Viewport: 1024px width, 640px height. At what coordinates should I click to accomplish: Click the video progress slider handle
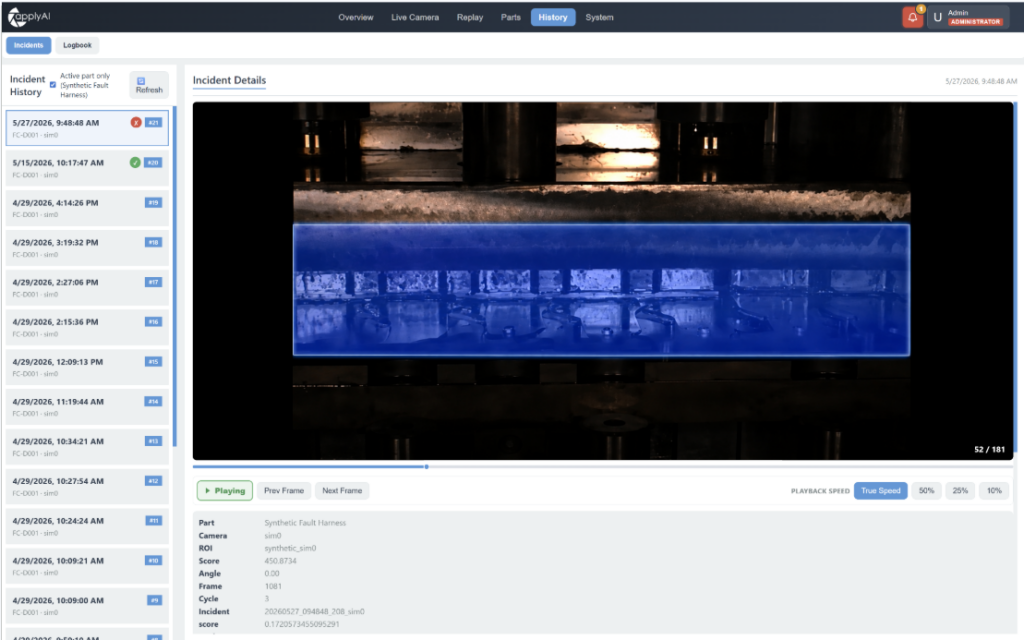tap(426, 467)
